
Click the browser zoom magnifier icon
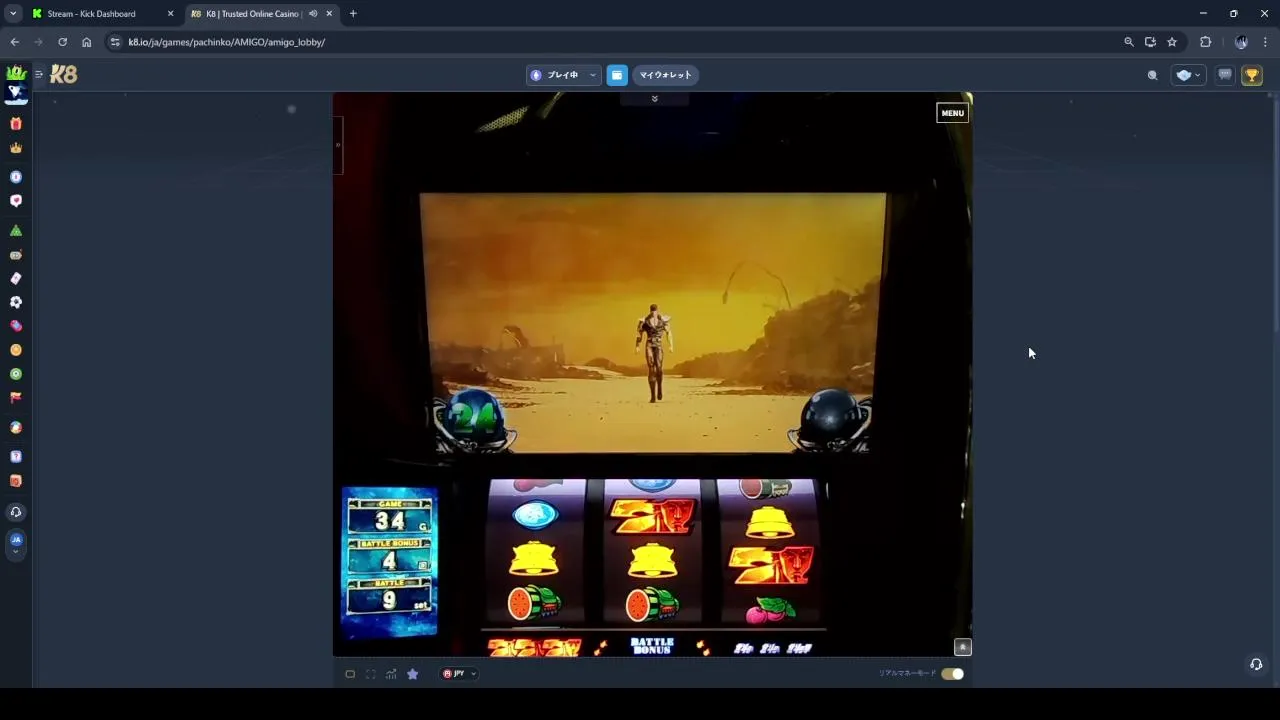[1129, 42]
